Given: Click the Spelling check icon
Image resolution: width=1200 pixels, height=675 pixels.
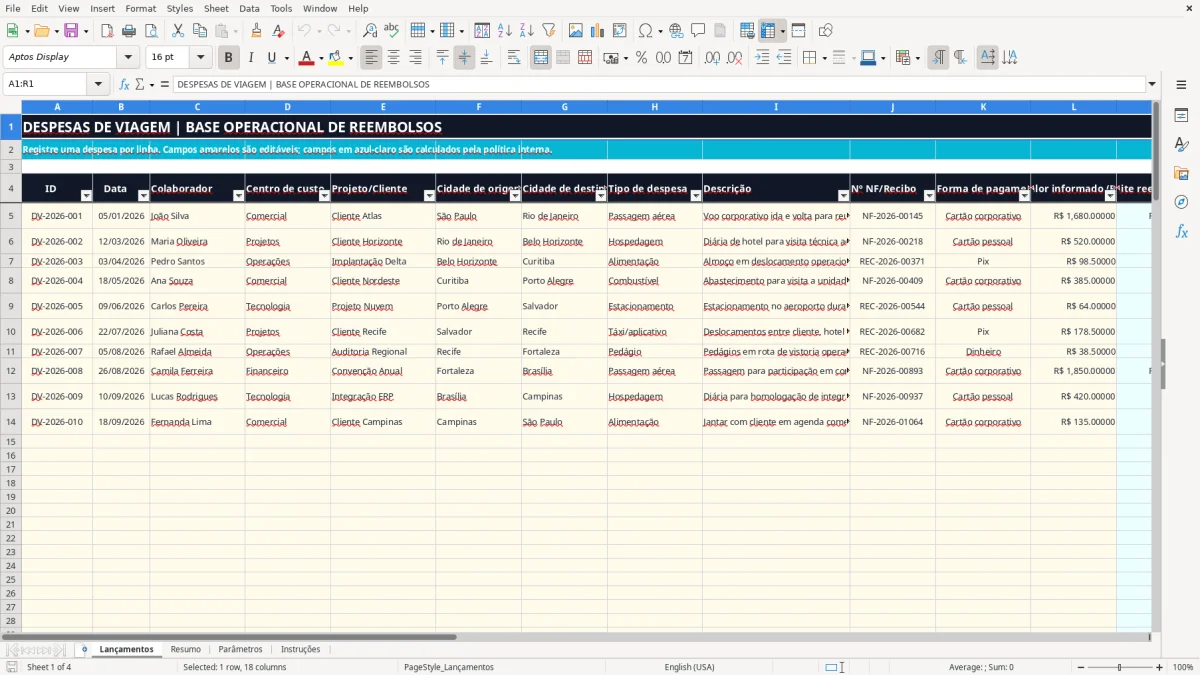Looking at the screenshot, I should [392, 30].
